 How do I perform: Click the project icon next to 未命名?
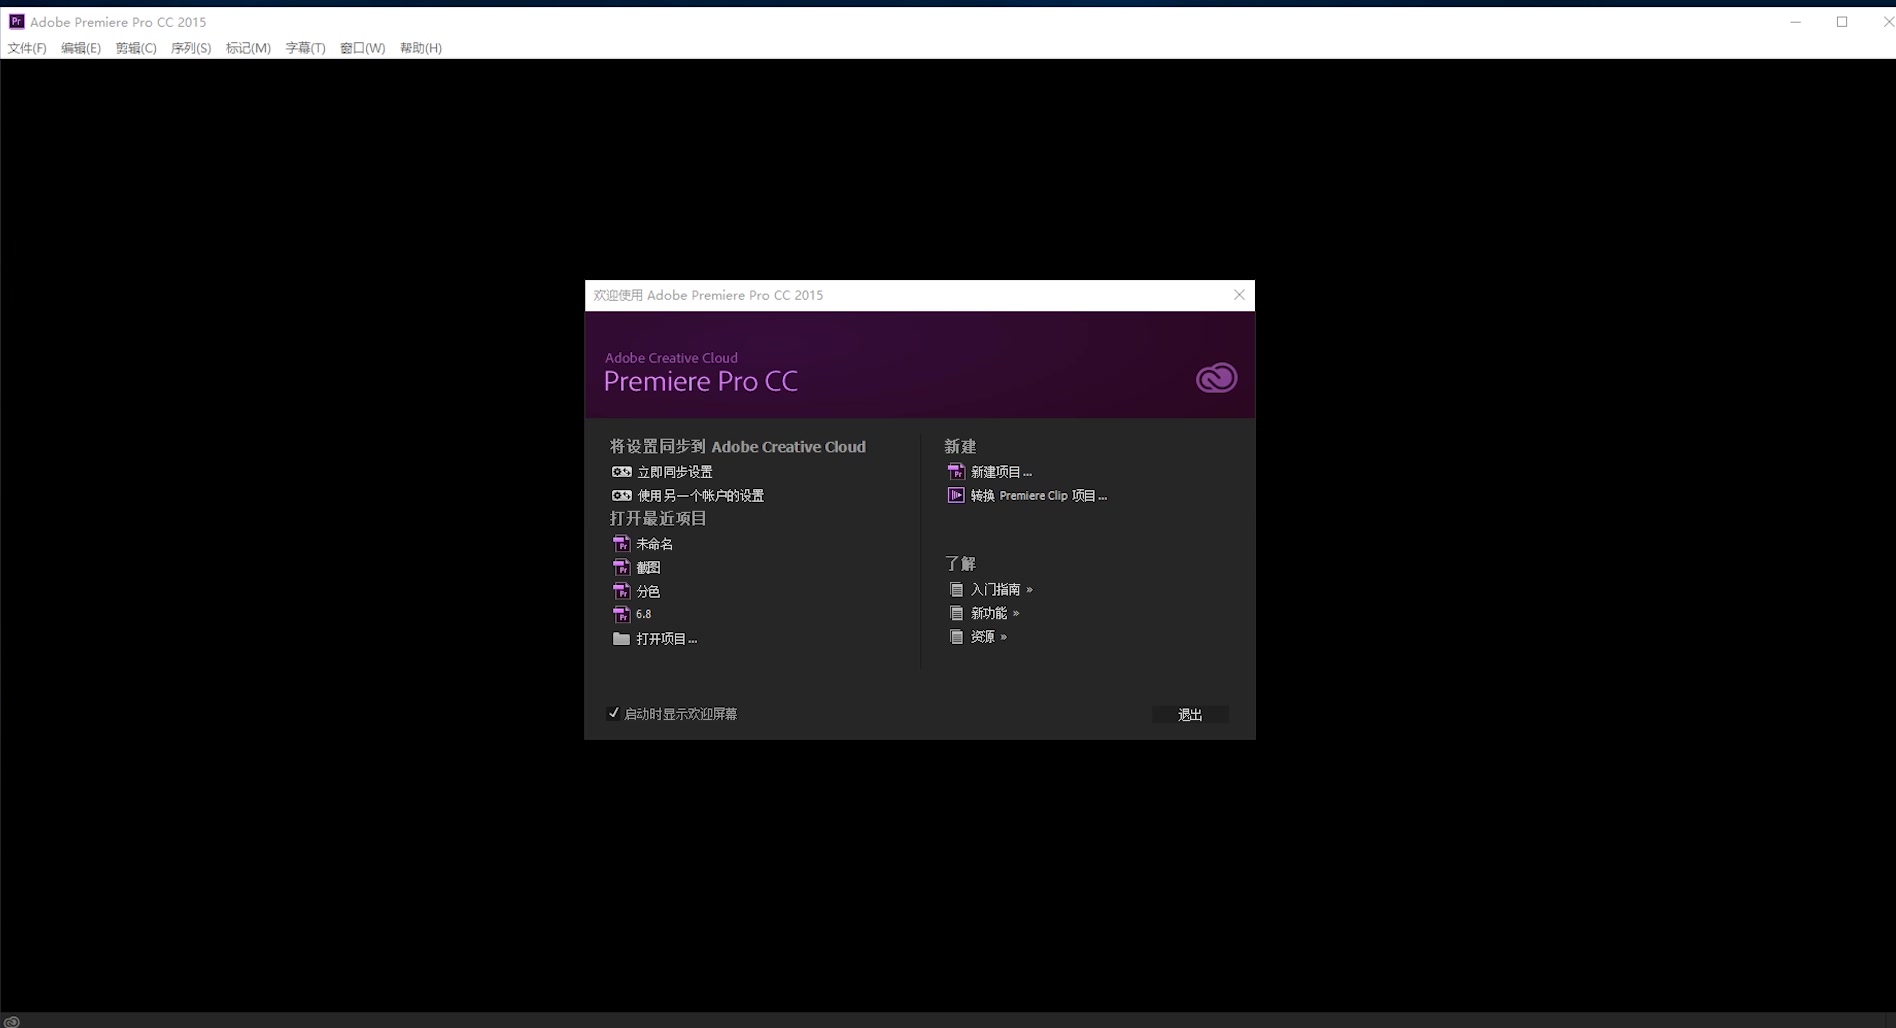pos(621,544)
